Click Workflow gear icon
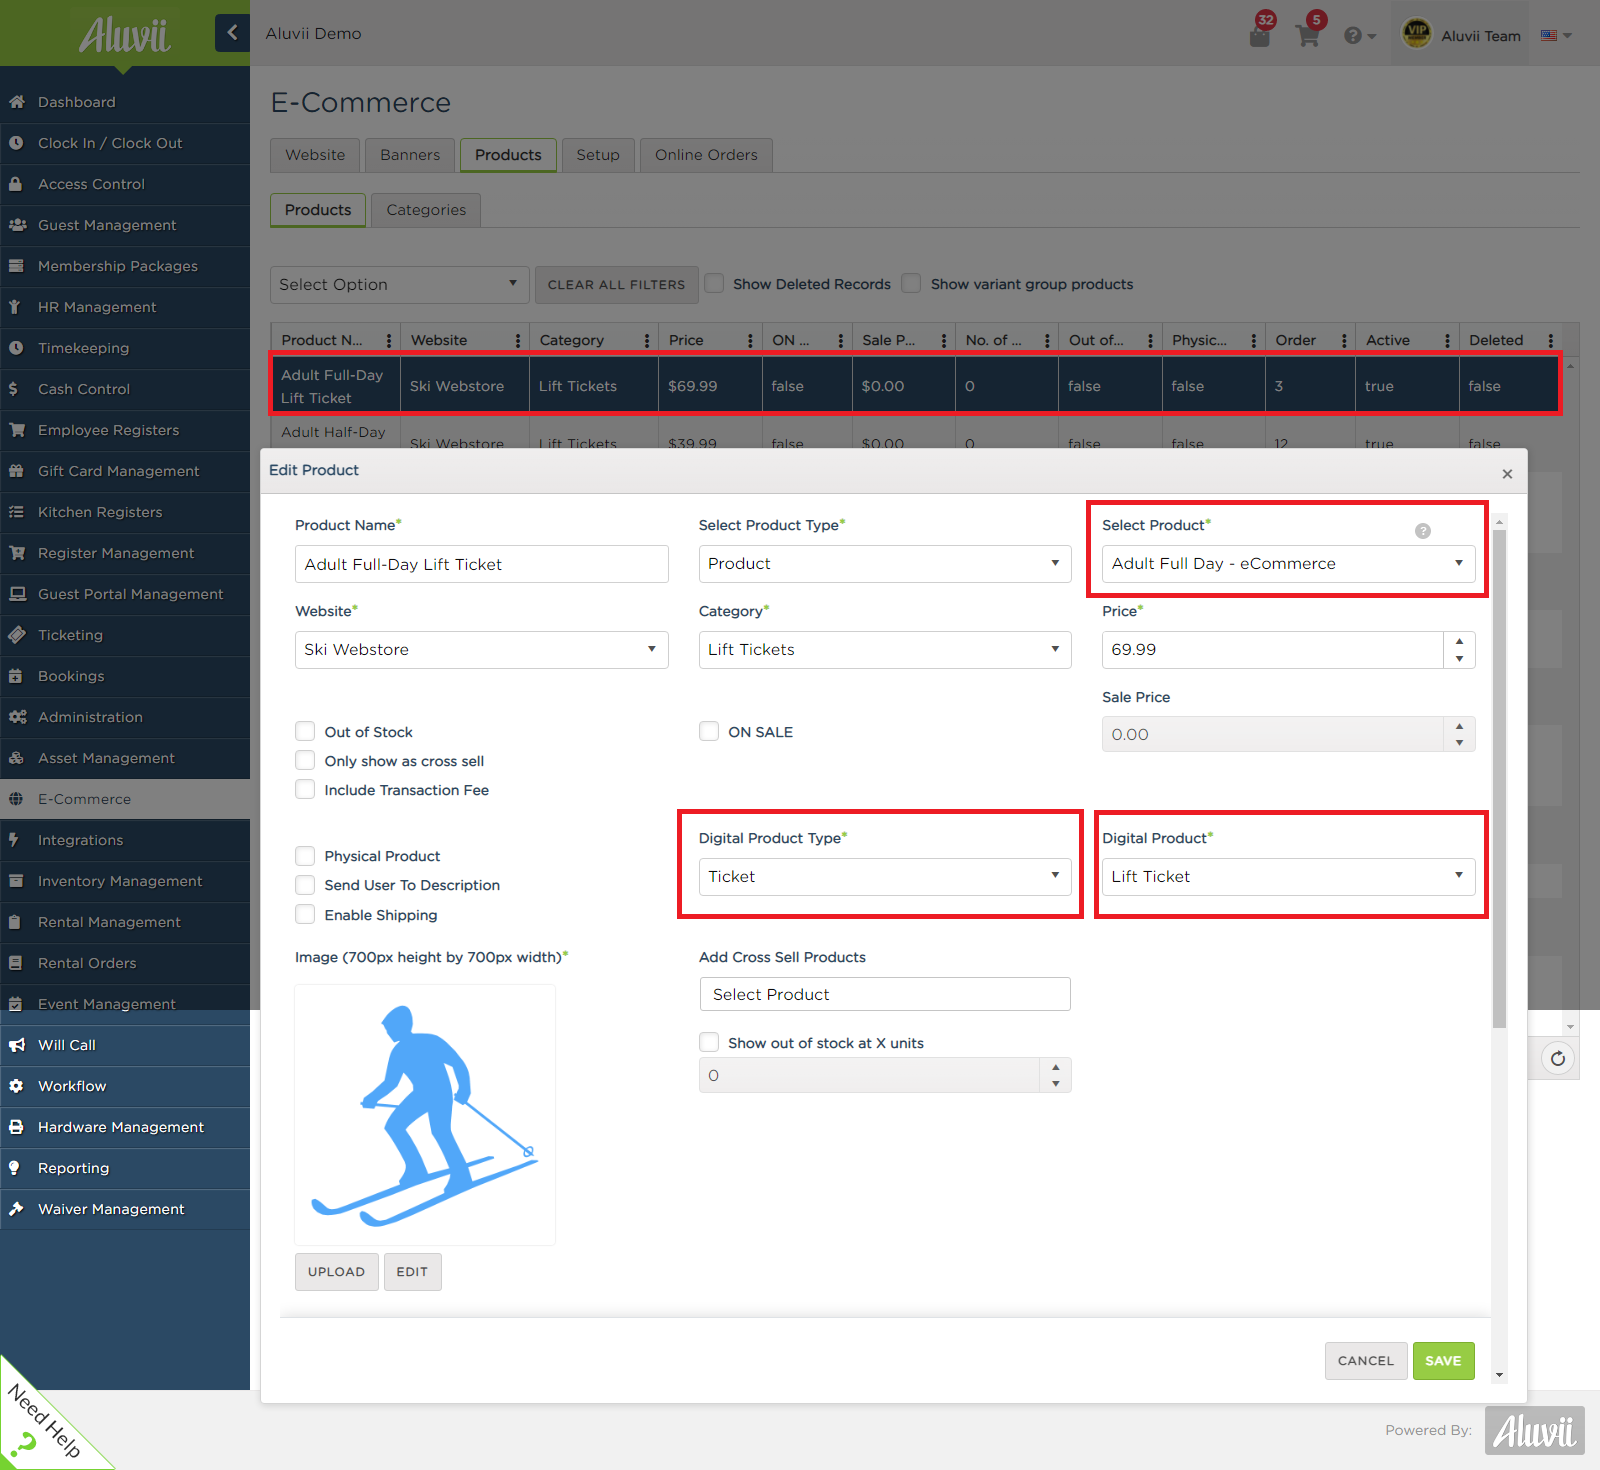 tap(16, 1086)
